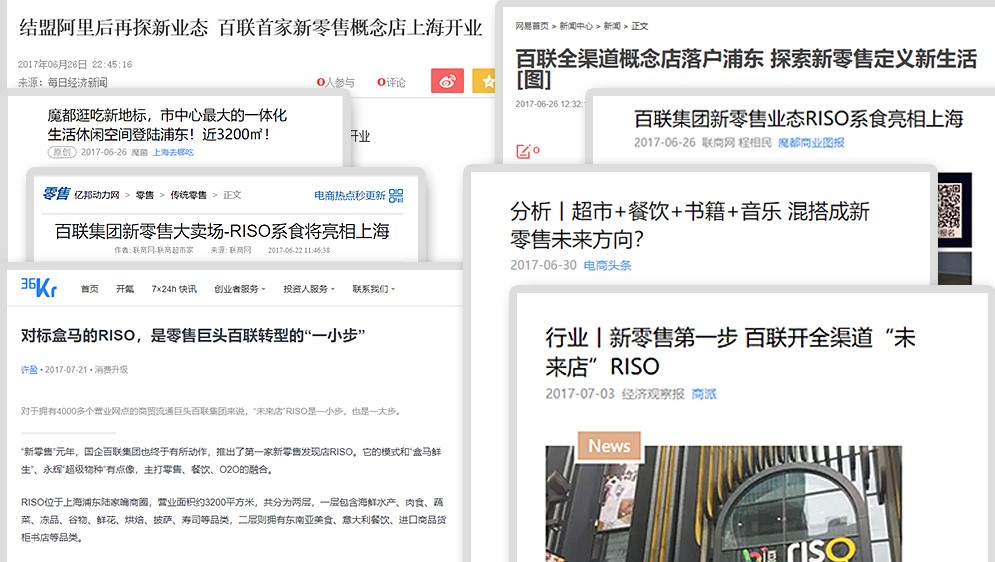995x562 pixels.
Task: Click the red Weibo share icon
Action: (447, 81)
